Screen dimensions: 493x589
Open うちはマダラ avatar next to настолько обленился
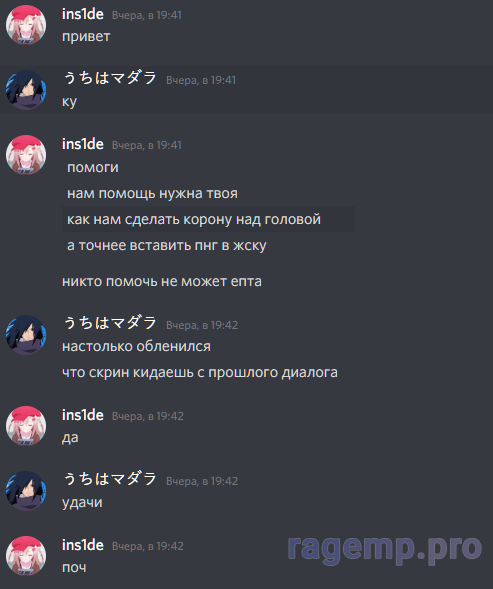26,335
